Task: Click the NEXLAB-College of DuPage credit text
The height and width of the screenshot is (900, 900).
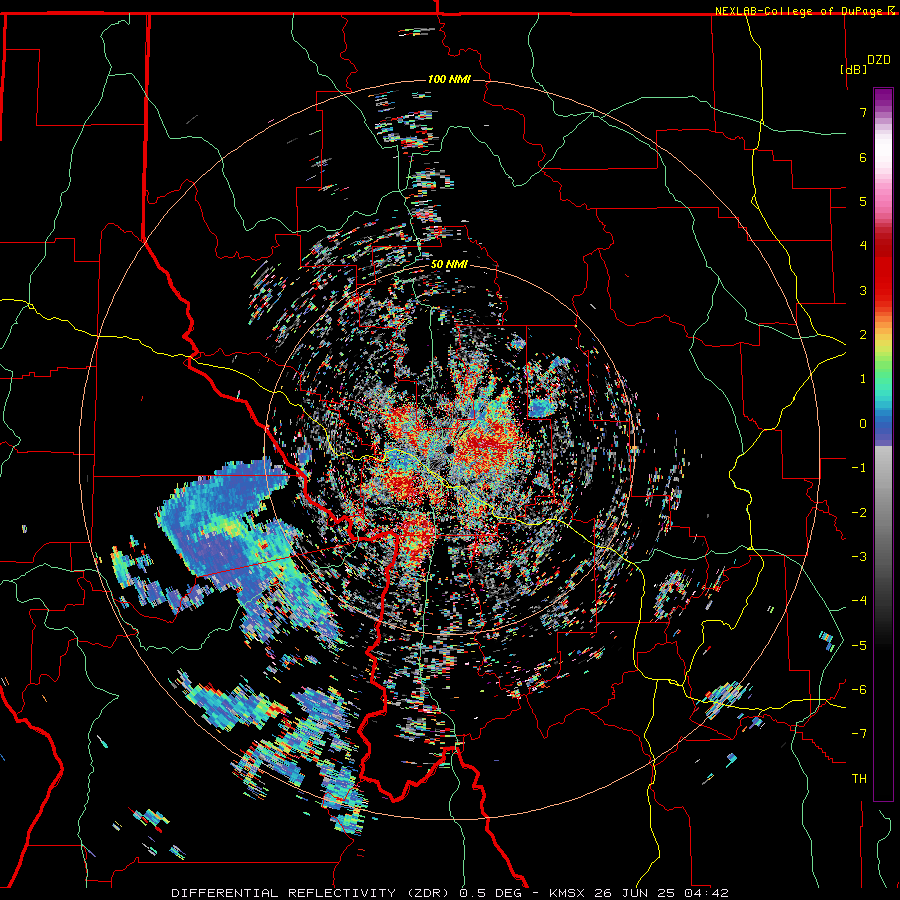Action: point(799,11)
